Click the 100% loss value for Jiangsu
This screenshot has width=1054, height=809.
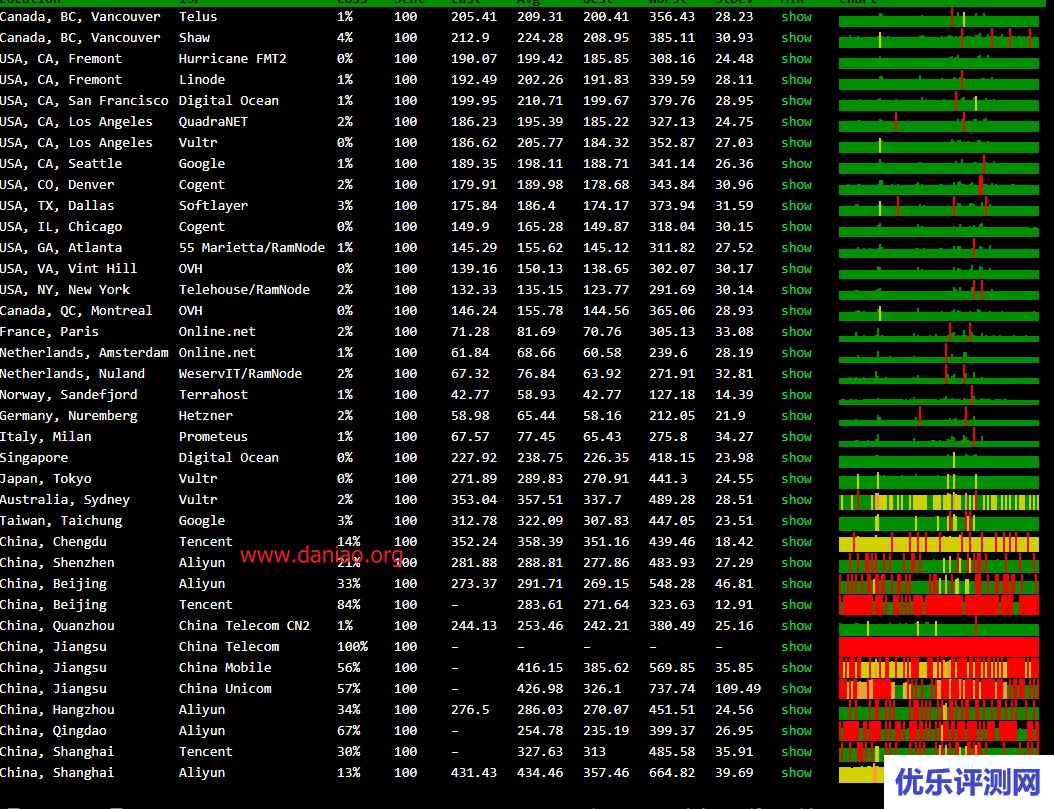pos(352,646)
